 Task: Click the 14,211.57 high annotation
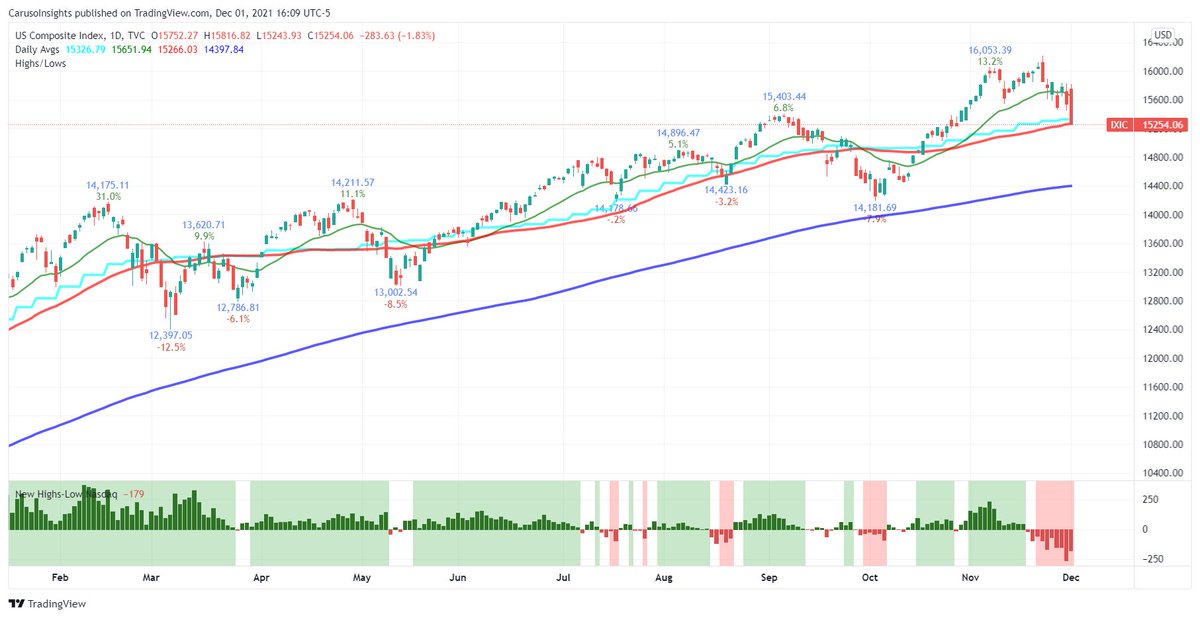point(355,182)
